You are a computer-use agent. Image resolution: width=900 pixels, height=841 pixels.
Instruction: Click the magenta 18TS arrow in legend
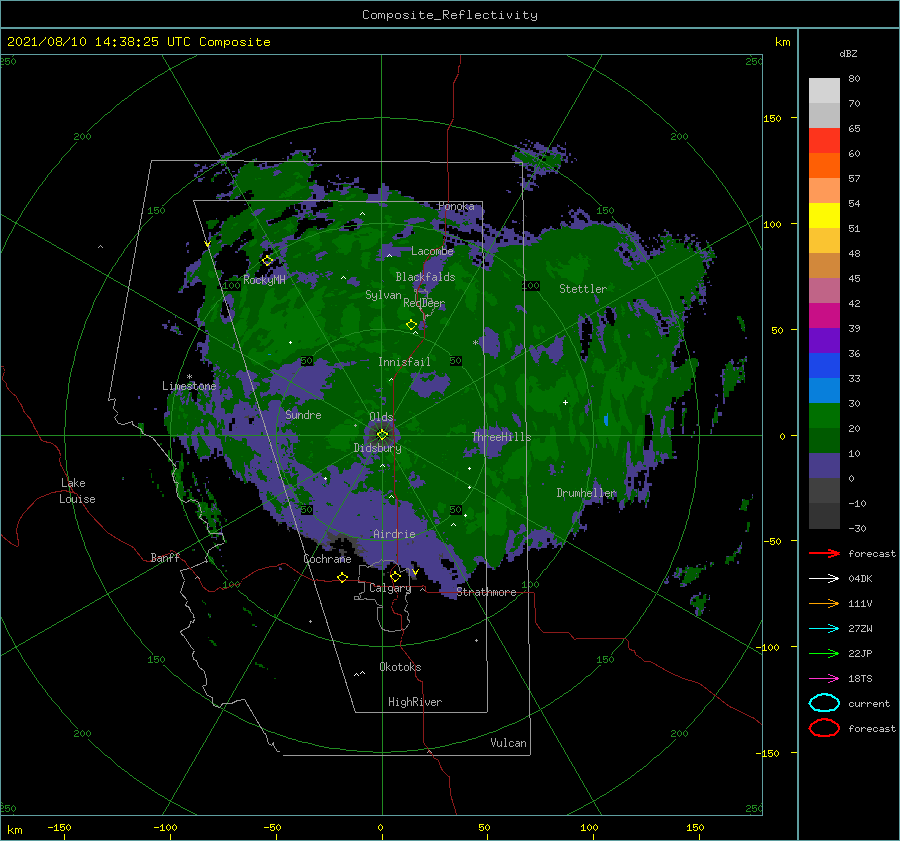tap(824, 679)
